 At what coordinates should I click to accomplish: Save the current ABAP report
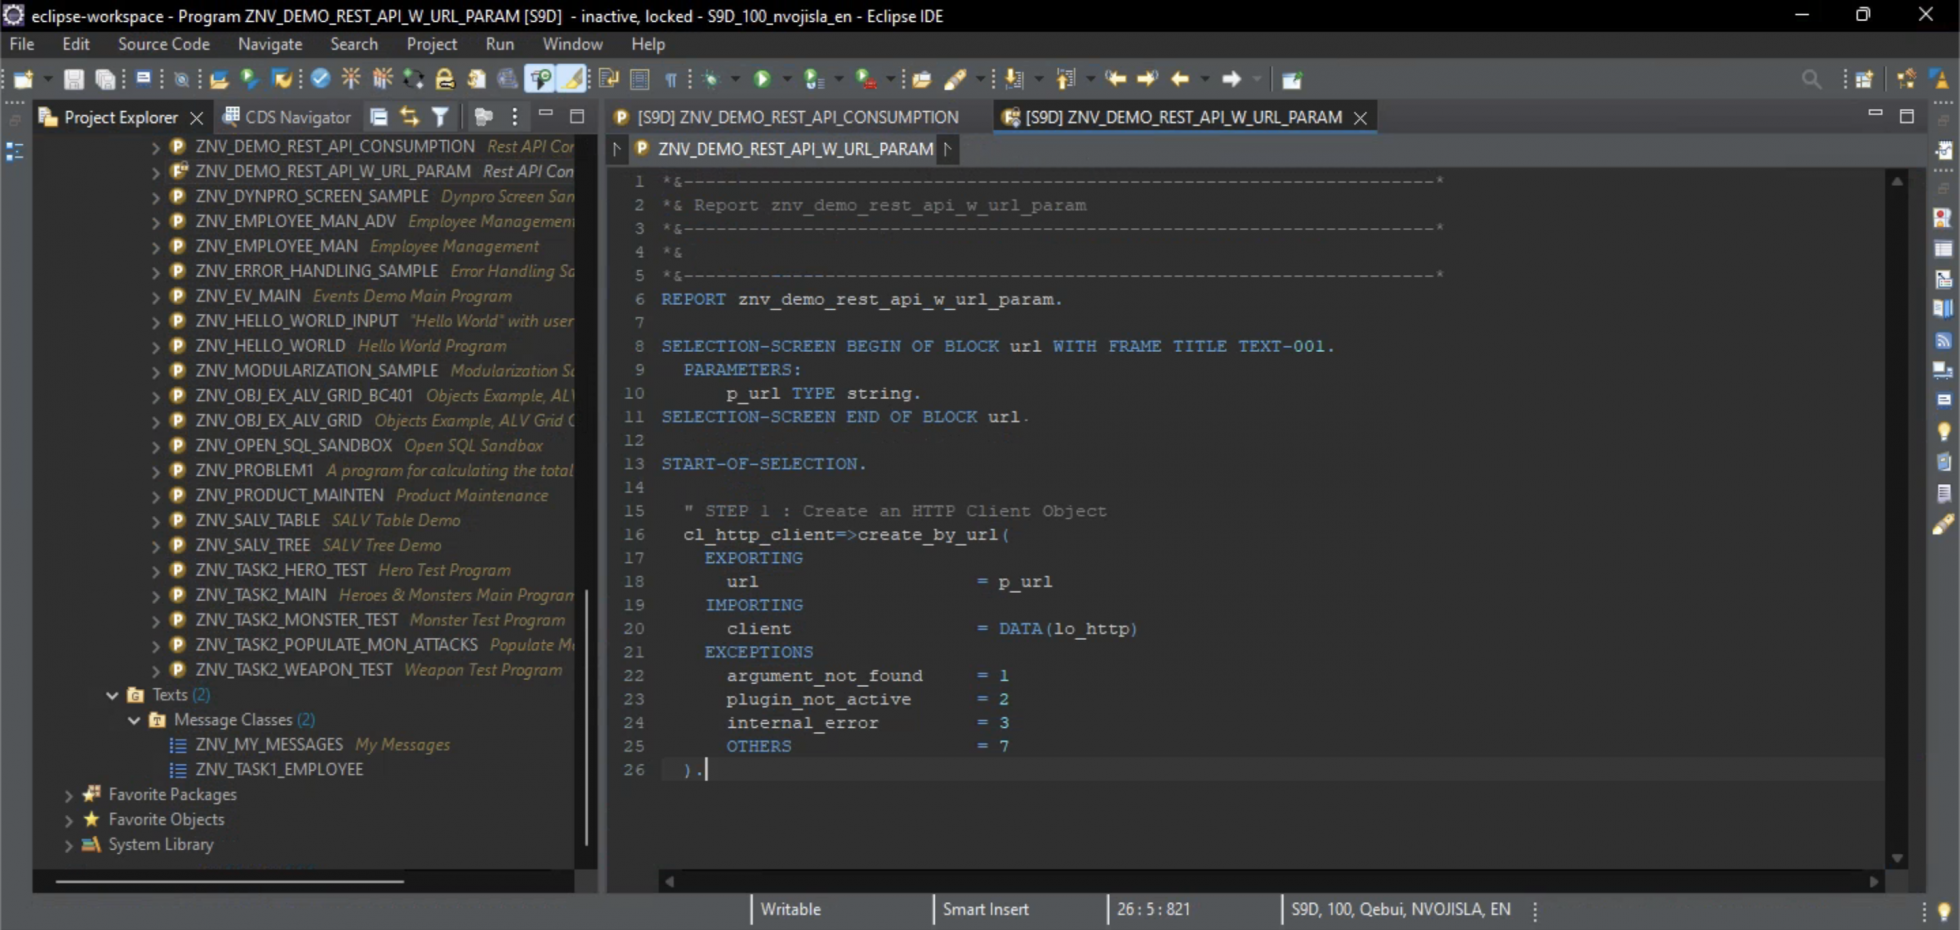click(x=73, y=79)
